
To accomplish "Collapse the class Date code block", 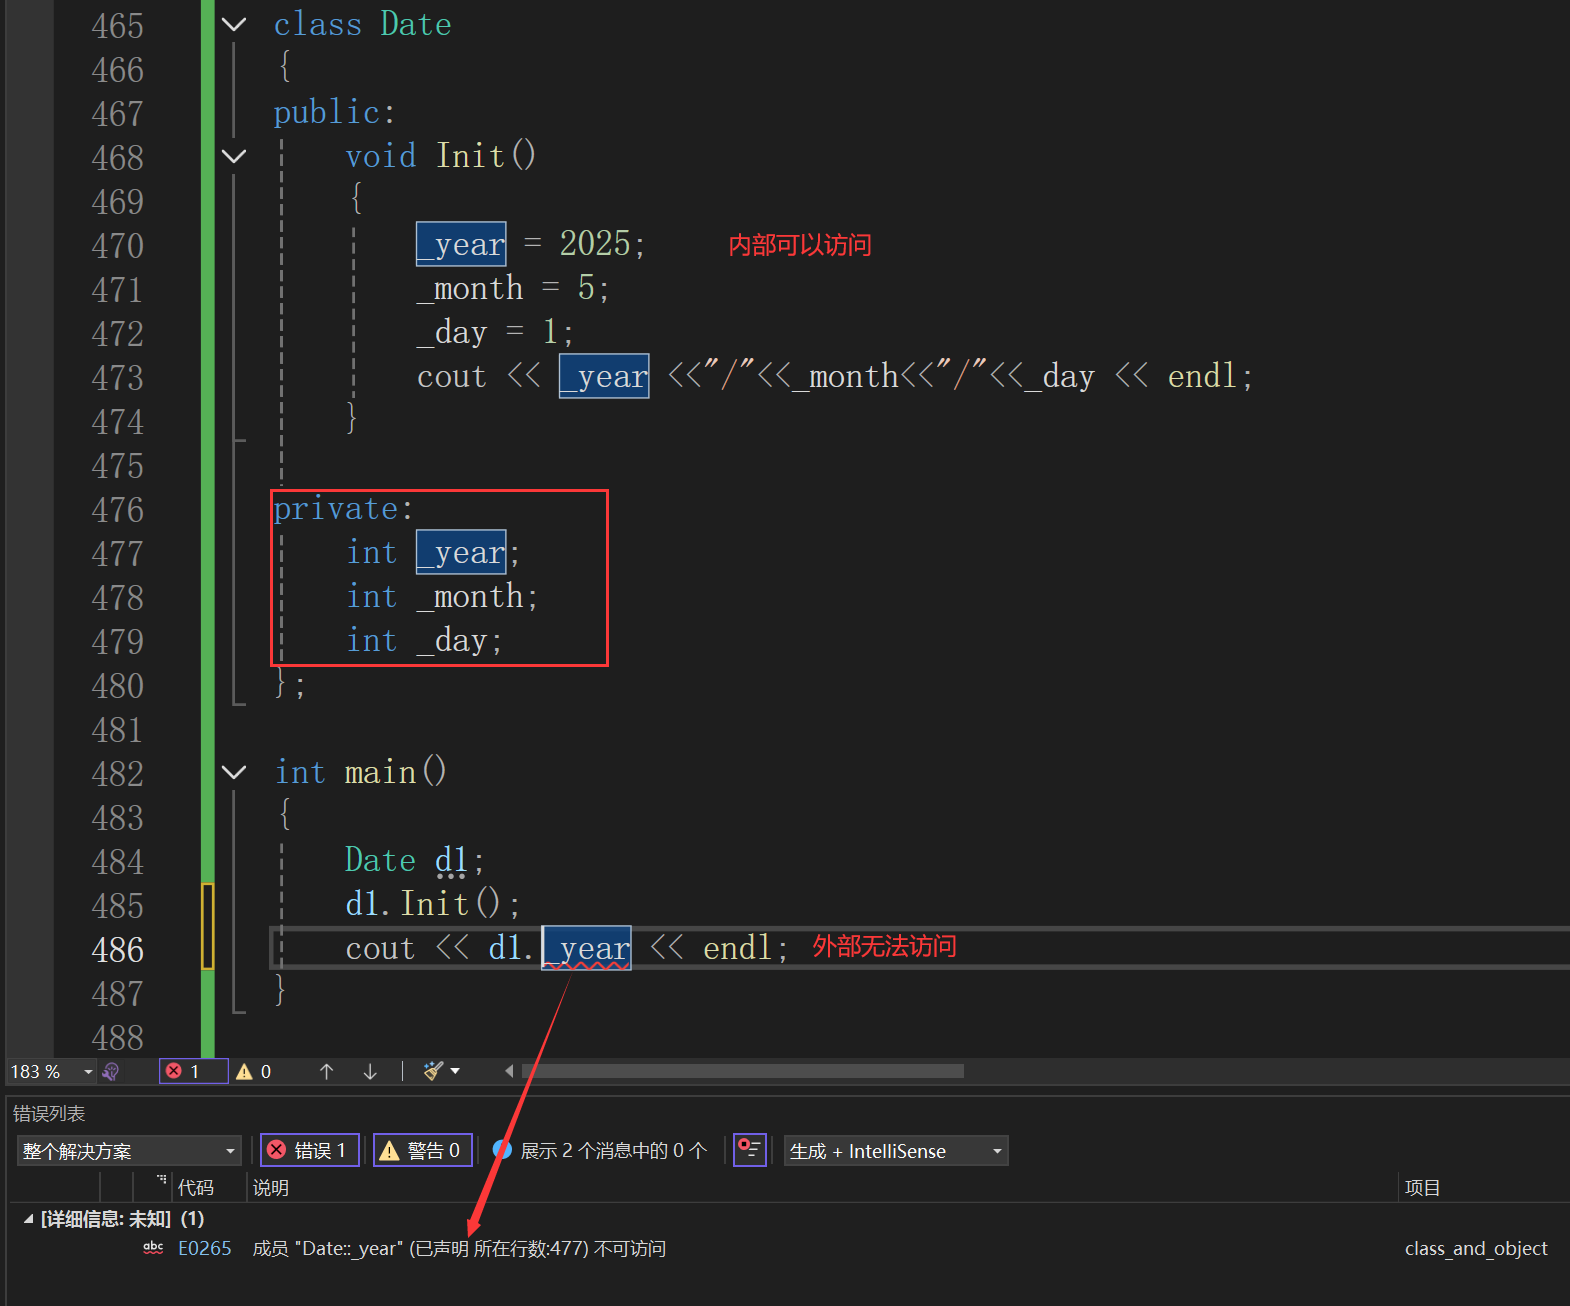I will (234, 25).
